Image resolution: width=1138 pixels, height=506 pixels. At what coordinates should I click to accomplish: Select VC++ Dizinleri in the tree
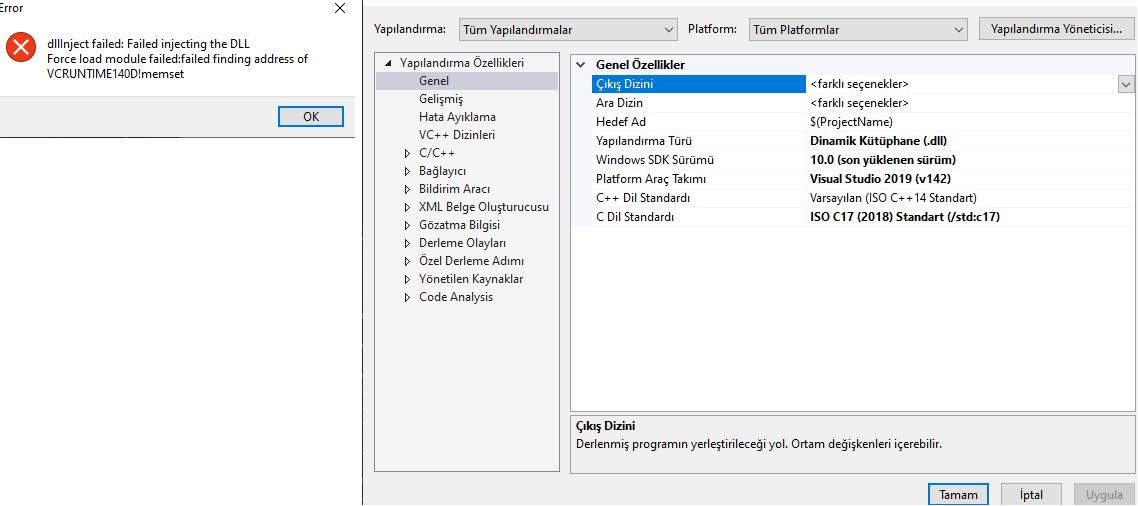(x=457, y=135)
